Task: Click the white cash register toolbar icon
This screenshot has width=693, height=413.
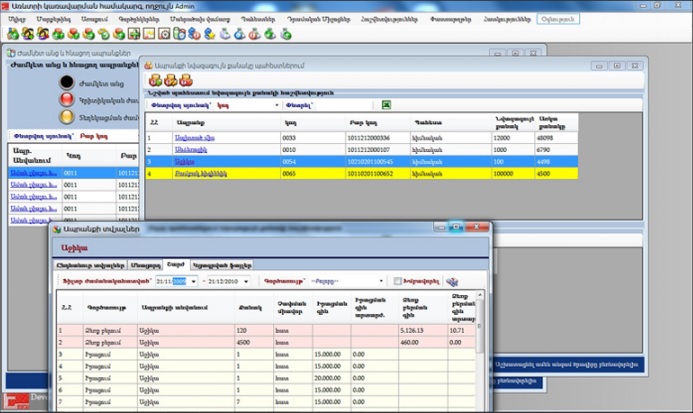Action: point(225,34)
